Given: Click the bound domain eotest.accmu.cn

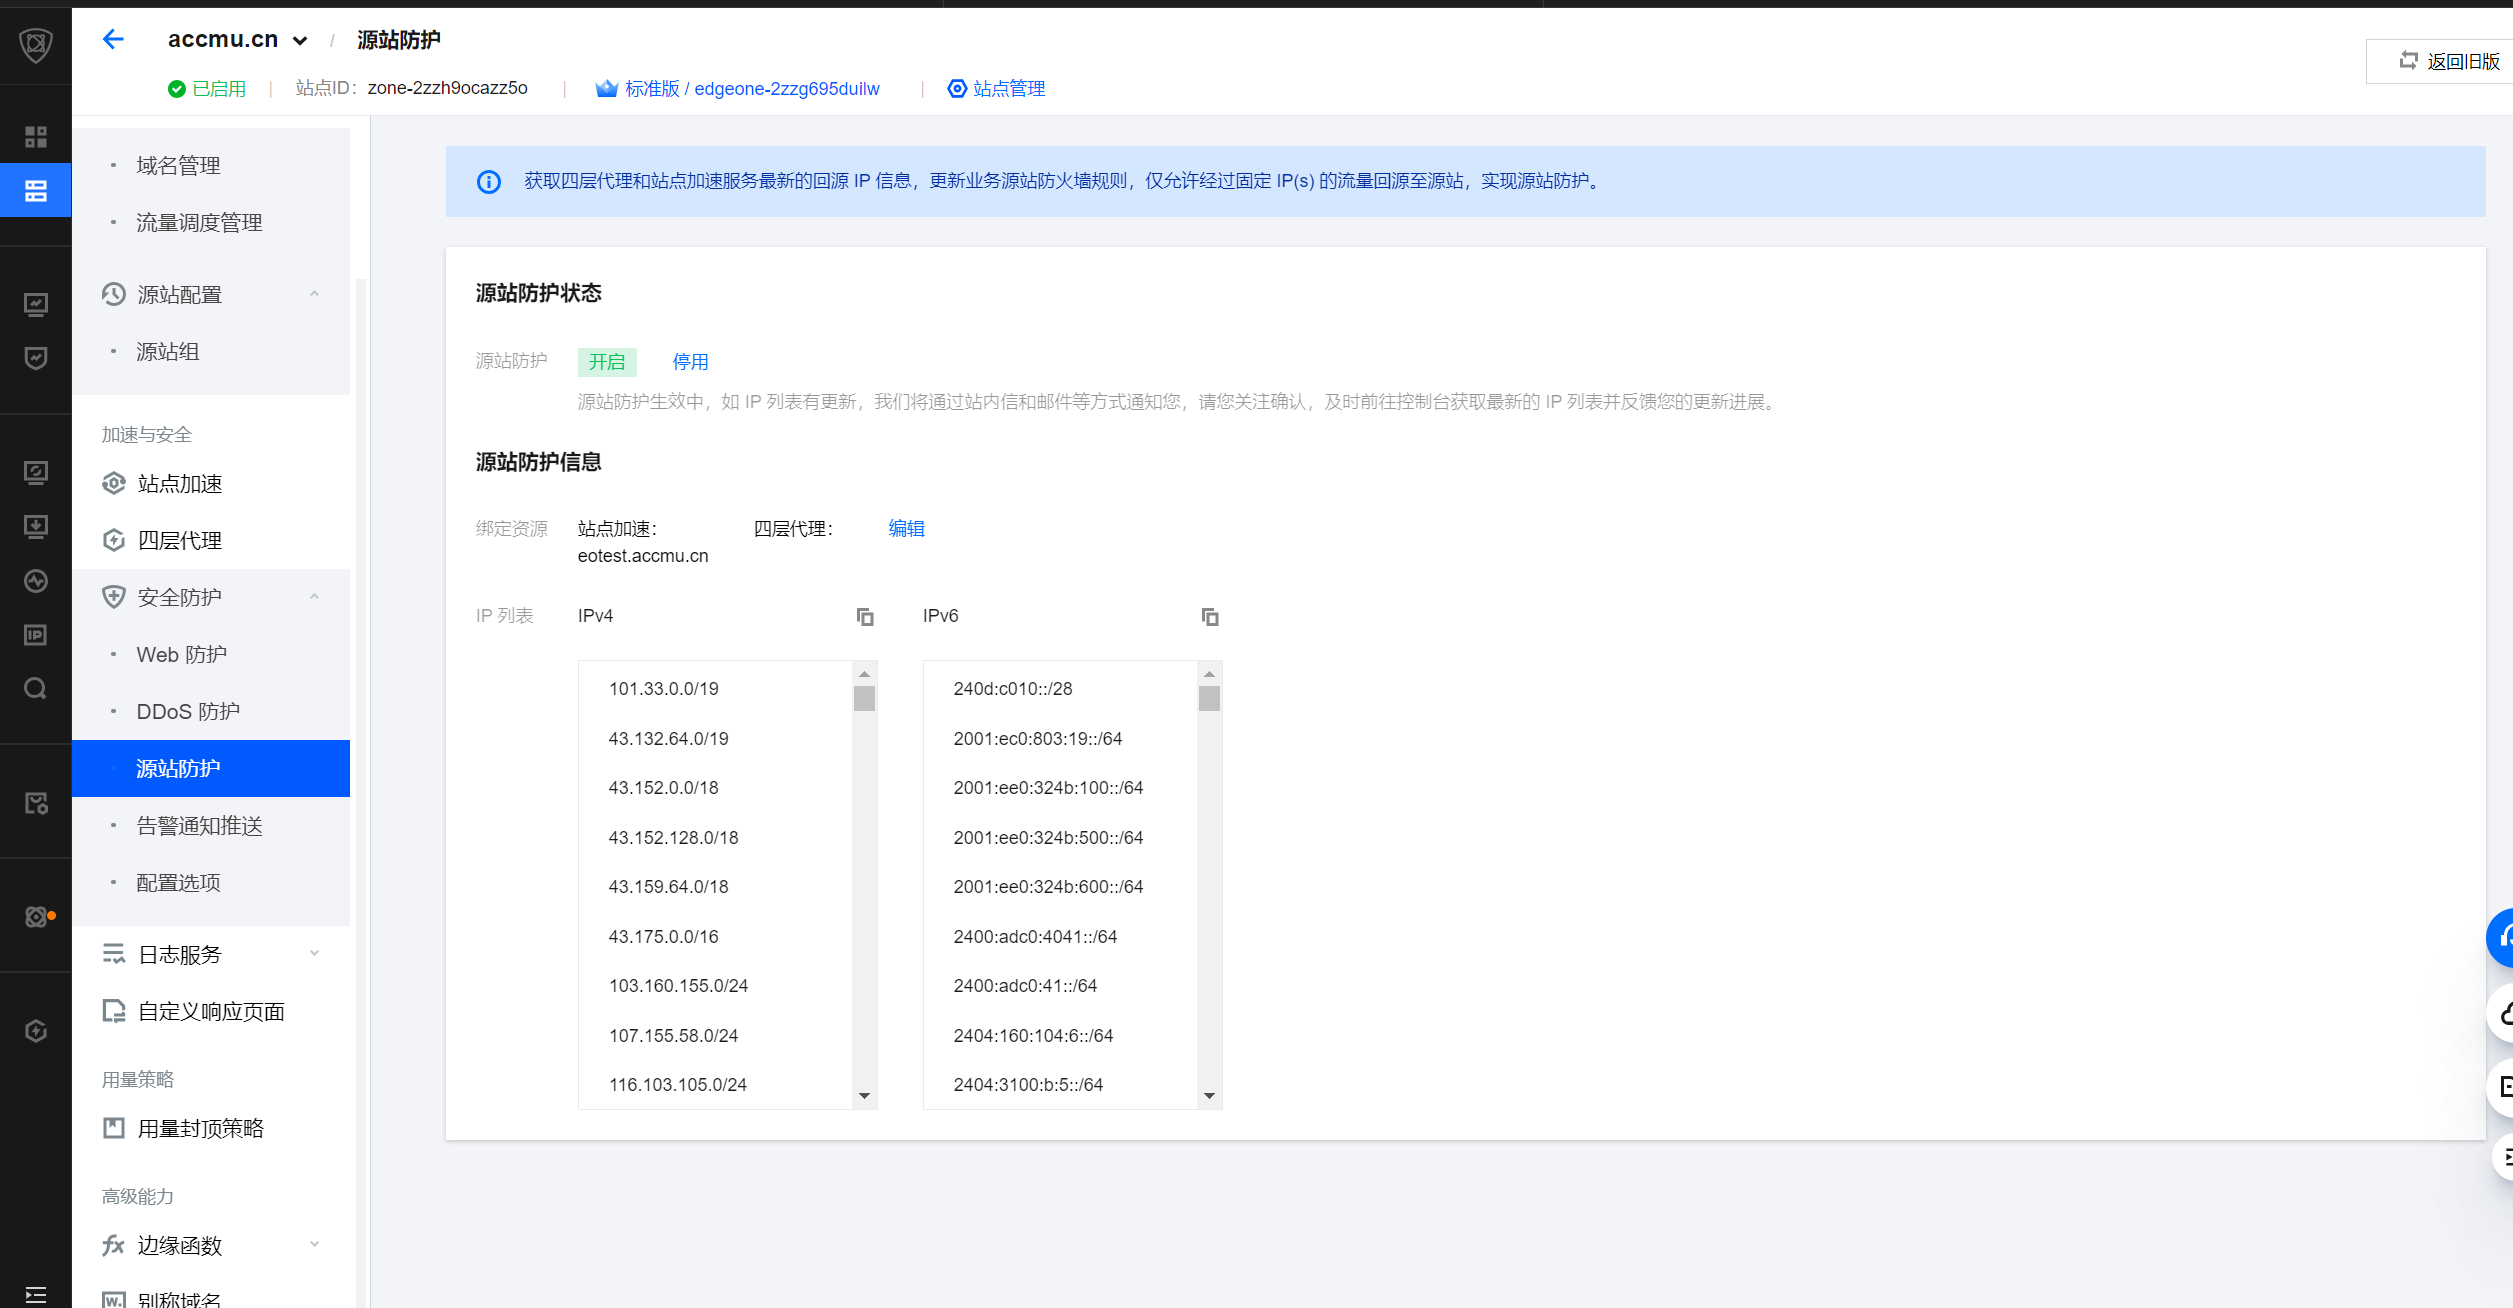Looking at the screenshot, I should point(643,556).
